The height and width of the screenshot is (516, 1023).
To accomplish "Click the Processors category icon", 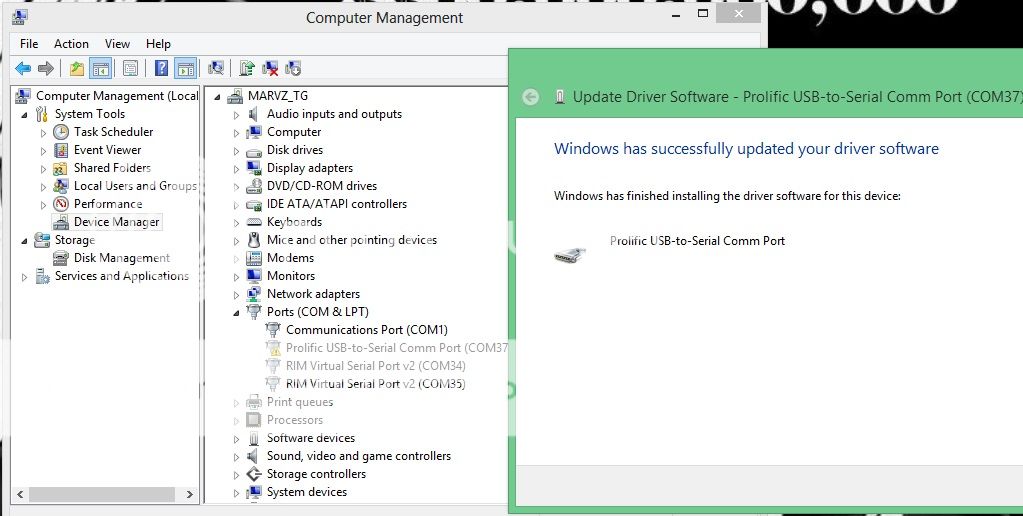I will (254, 420).
